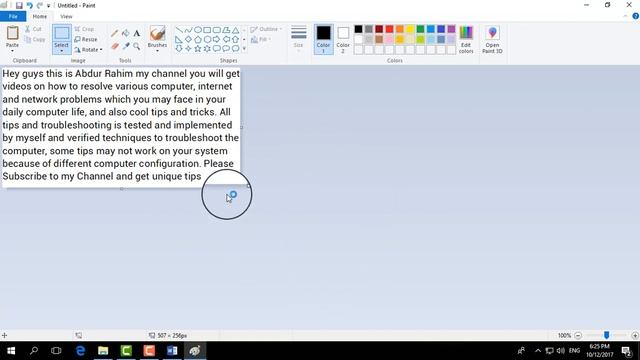Image resolution: width=640 pixels, height=360 pixels.
Task: Choose the Polygon shape
Action: tap(226, 30)
